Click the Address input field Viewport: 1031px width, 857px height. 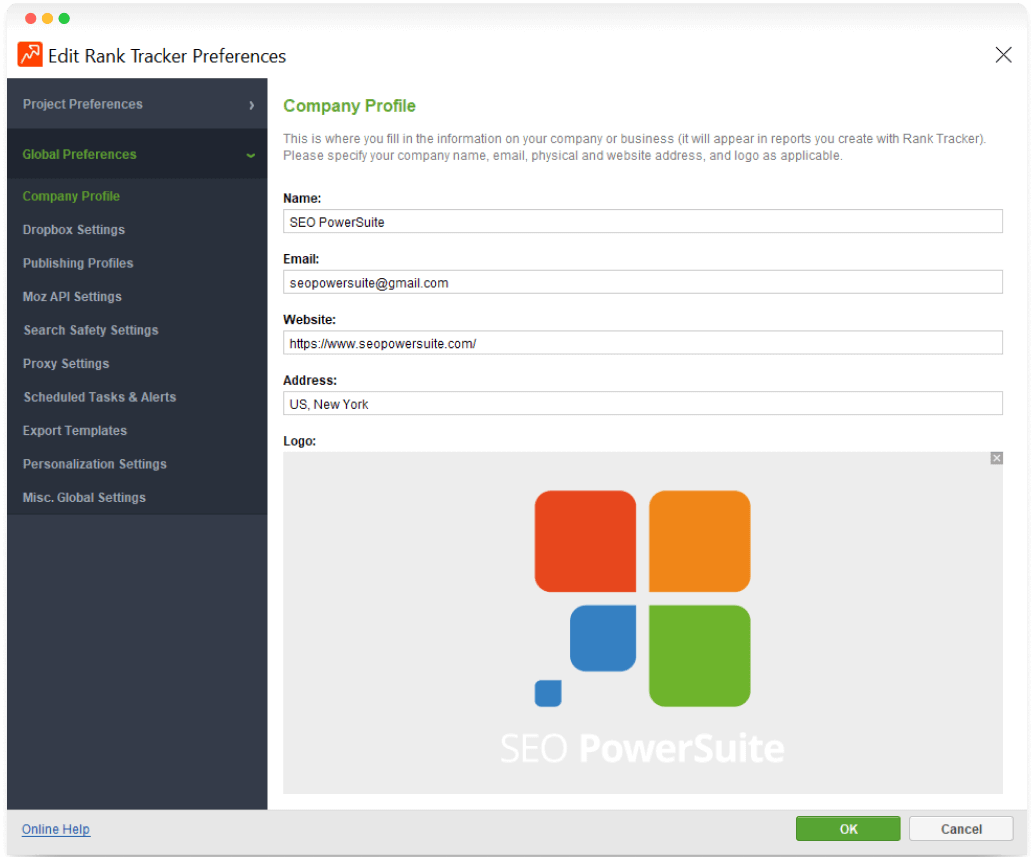(642, 403)
